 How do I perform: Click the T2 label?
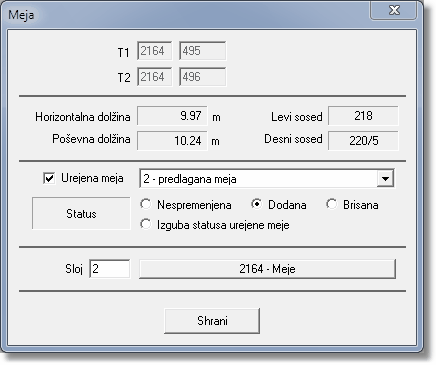pos(124,78)
